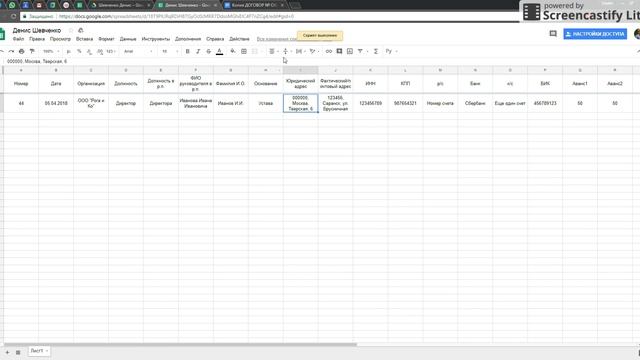Click the Настройки доступа share button
640x360 pixels.
click(595, 34)
